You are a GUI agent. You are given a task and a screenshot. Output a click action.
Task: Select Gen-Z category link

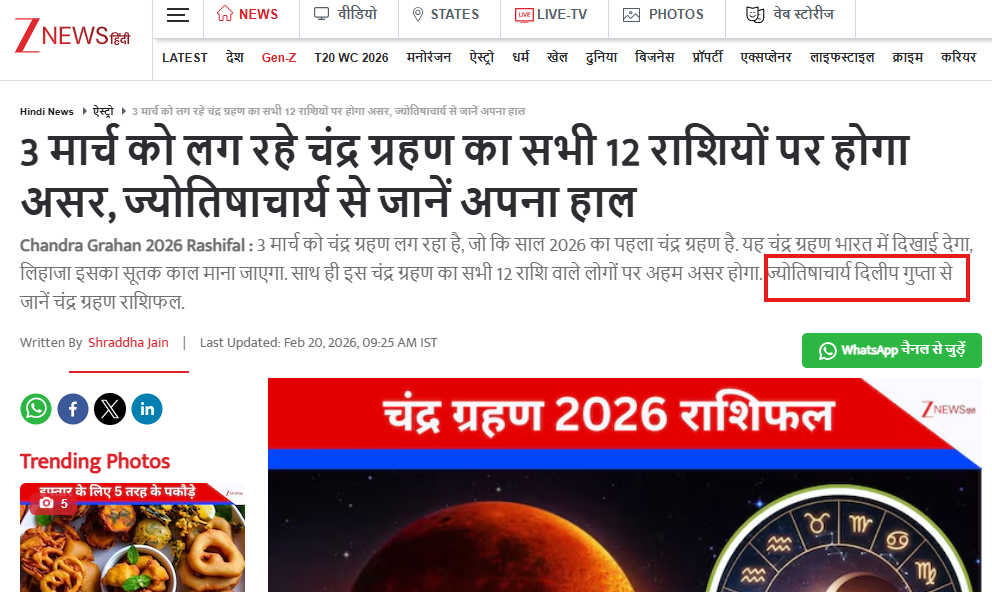tap(279, 58)
